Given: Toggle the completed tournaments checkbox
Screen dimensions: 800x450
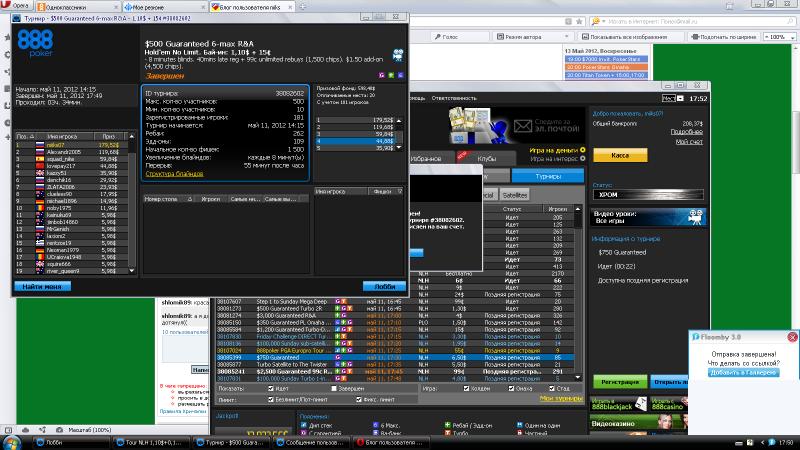Looking at the screenshot, I should (334, 389).
